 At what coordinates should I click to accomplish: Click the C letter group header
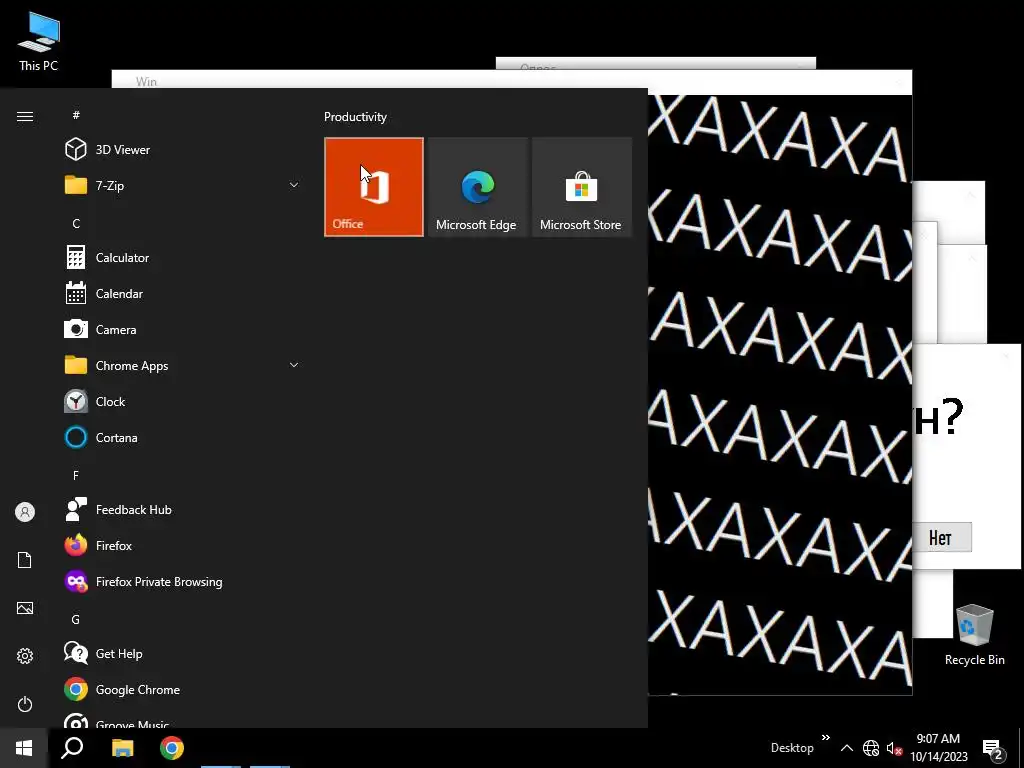pos(76,223)
